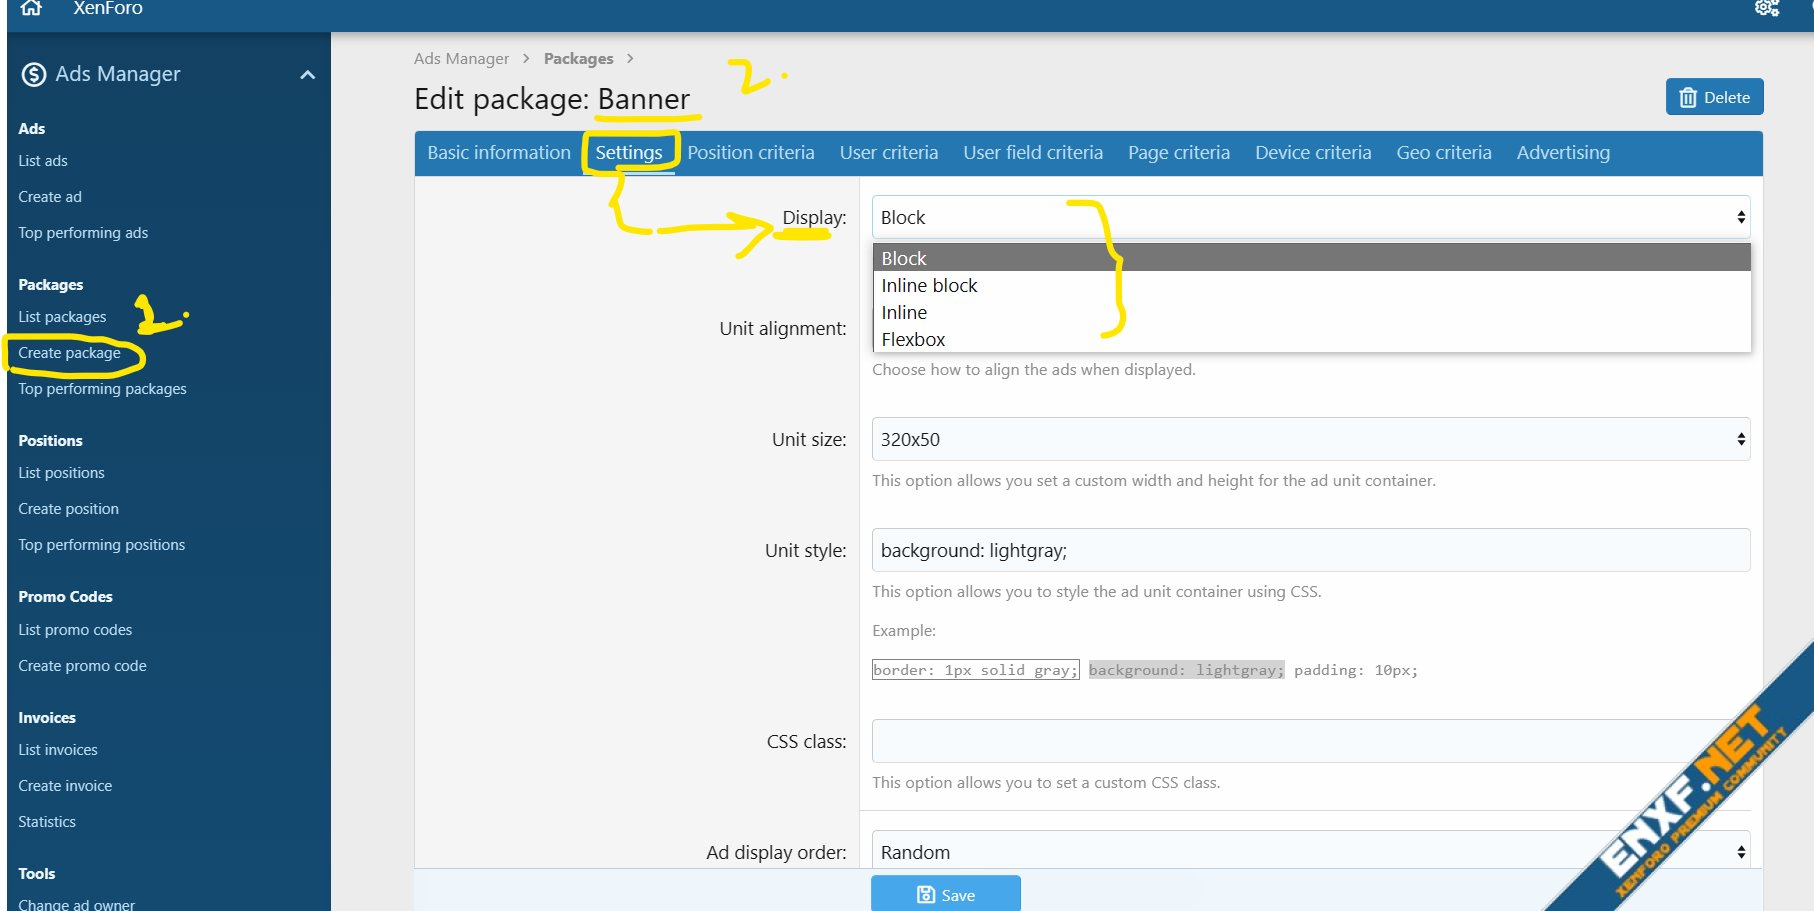The height and width of the screenshot is (911, 1814).
Task: Open the Display dropdown
Action: (x=1310, y=217)
